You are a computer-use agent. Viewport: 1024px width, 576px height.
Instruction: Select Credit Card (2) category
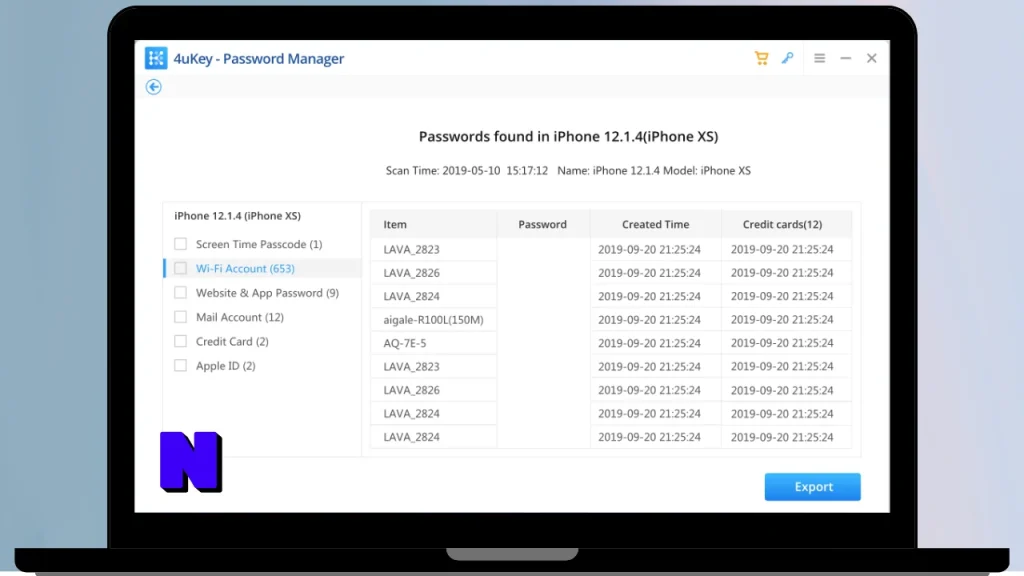pyautogui.click(x=232, y=342)
